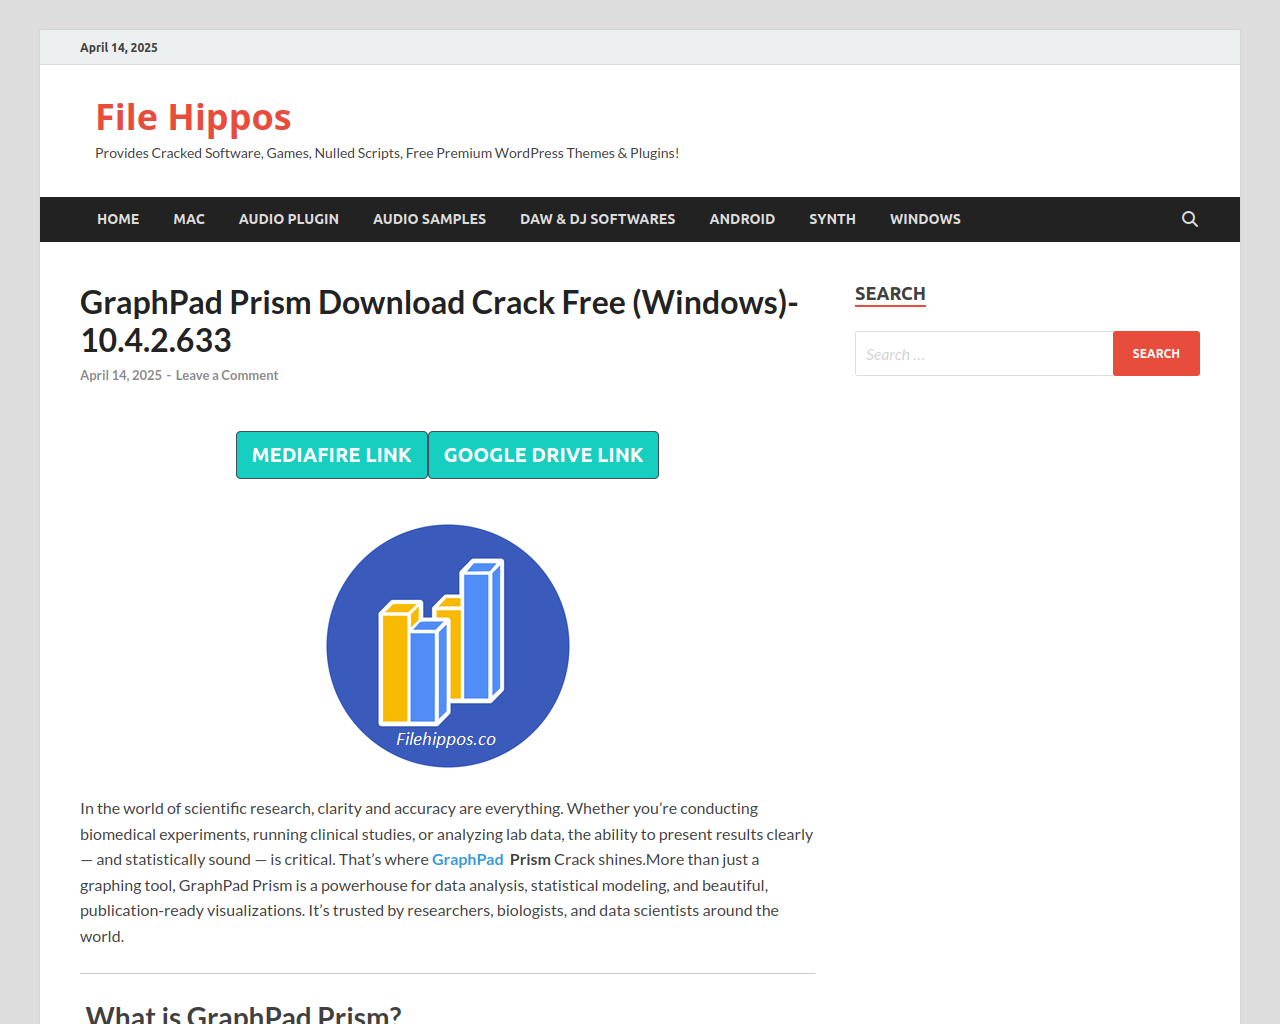Select the AUDIO PLUGIN menu item
Viewport: 1280px width, 1024px height.
[x=289, y=219]
